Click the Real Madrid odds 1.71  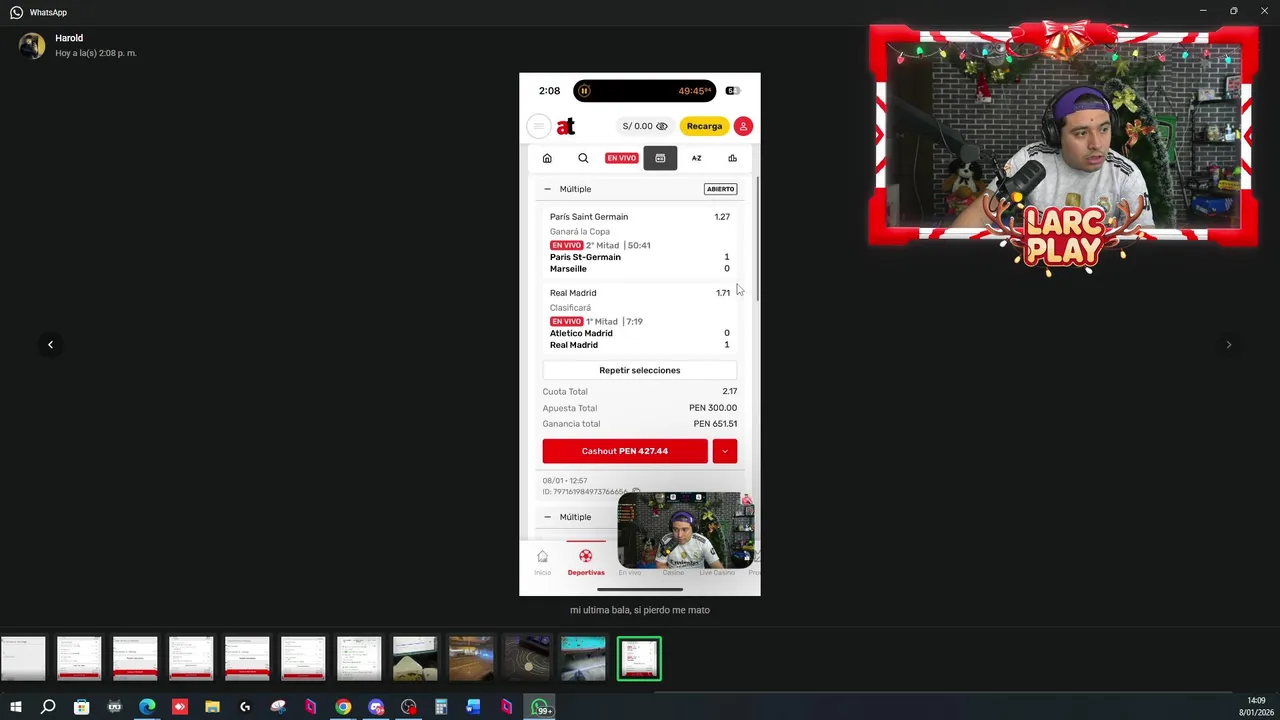click(x=723, y=293)
